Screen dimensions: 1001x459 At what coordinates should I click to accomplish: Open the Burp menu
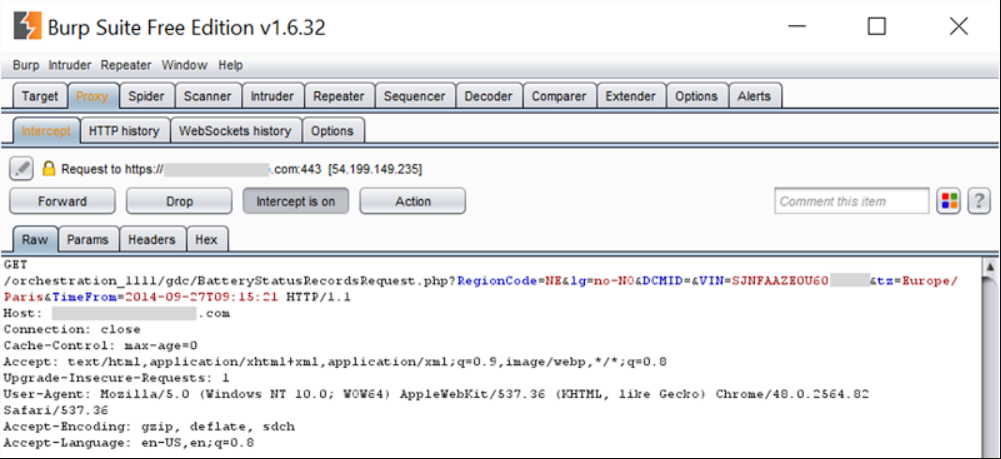tap(26, 65)
